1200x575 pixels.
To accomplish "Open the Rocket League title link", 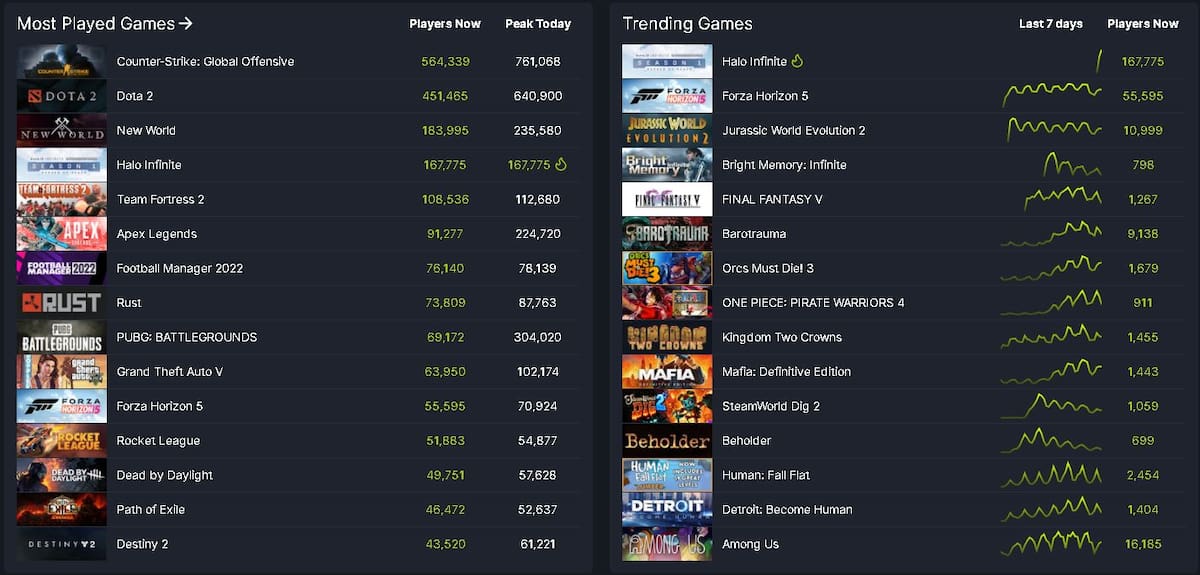I will [x=158, y=441].
